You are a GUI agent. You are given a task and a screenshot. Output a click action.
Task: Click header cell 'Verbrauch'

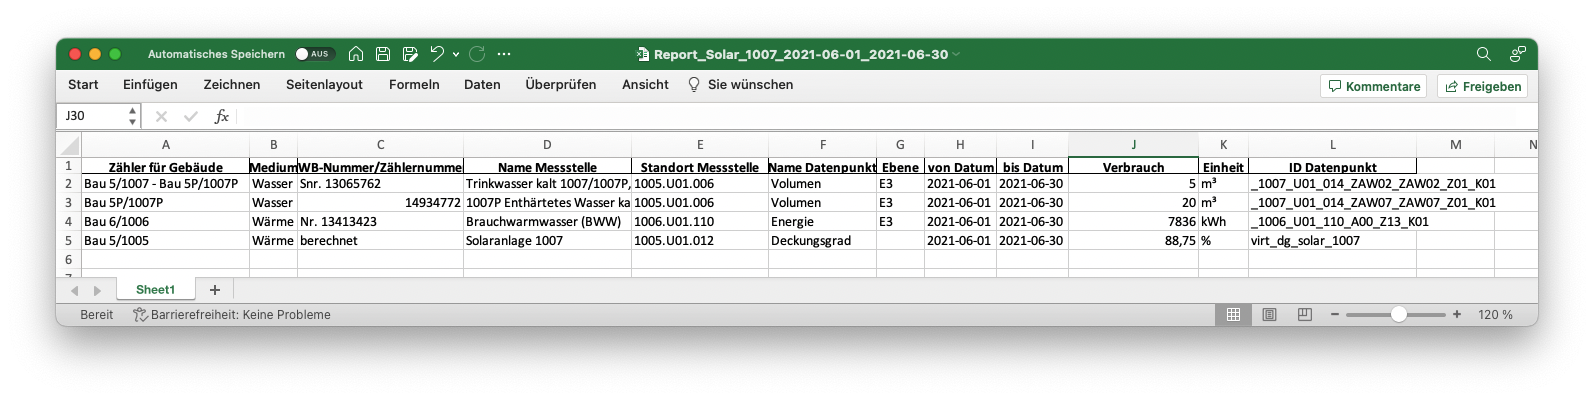(1133, 167)
